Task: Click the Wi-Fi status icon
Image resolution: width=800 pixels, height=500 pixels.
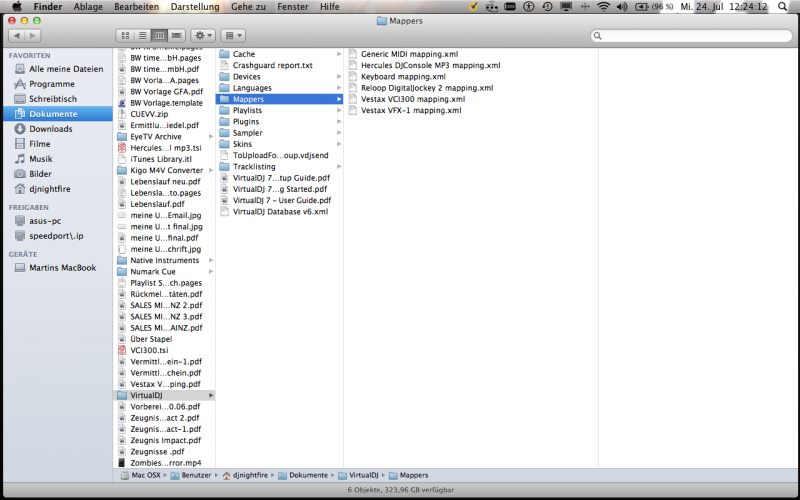Action: point(603,7)
